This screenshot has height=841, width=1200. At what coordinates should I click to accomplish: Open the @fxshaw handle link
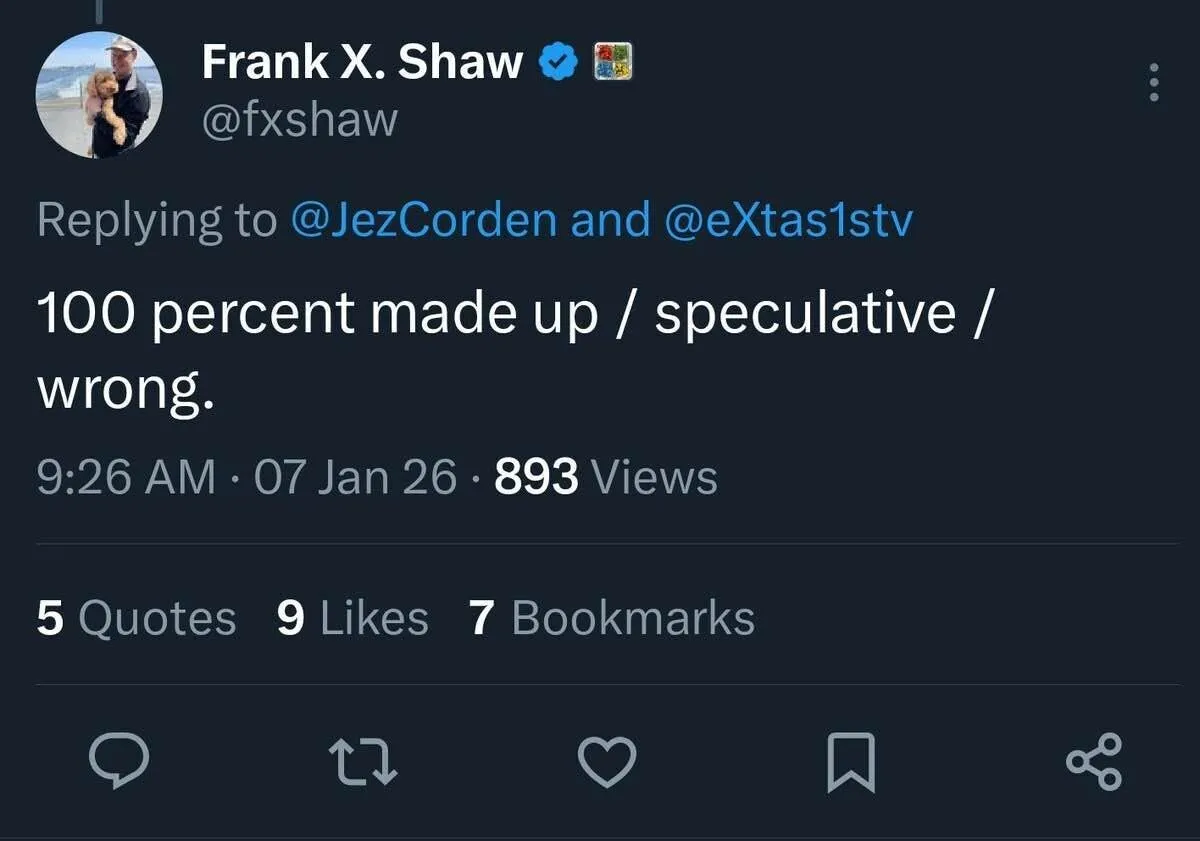[300, 120]
